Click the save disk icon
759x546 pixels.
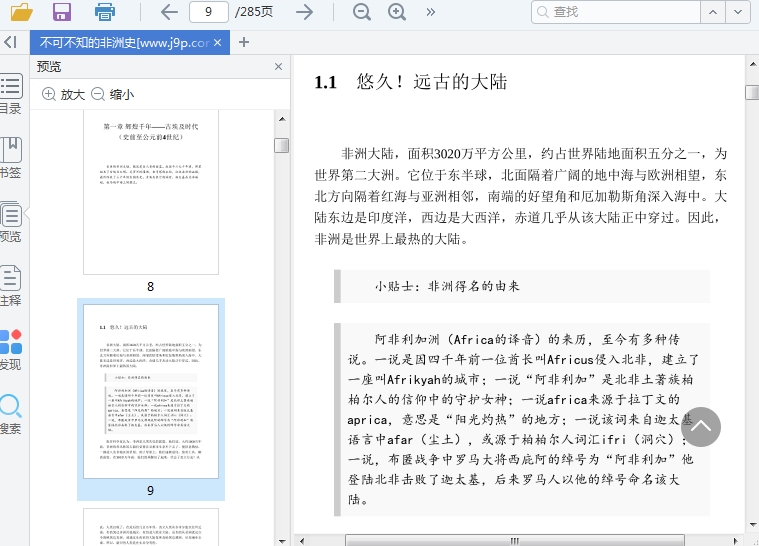click(x=62, y=12)
